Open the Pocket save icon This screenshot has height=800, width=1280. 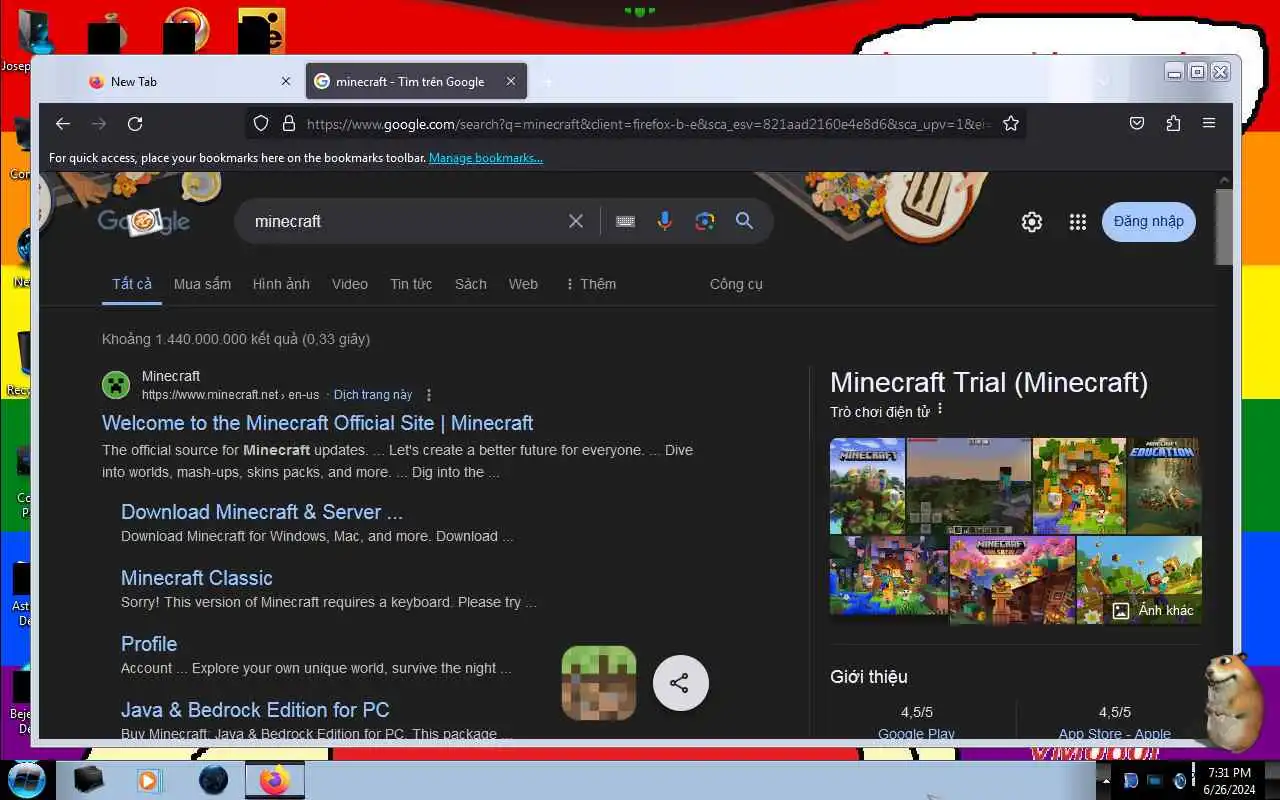[x=1137, y=124]
